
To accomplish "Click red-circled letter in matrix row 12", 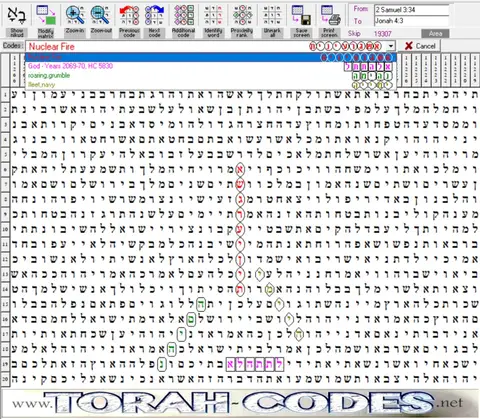I will (x=240, y=259).
